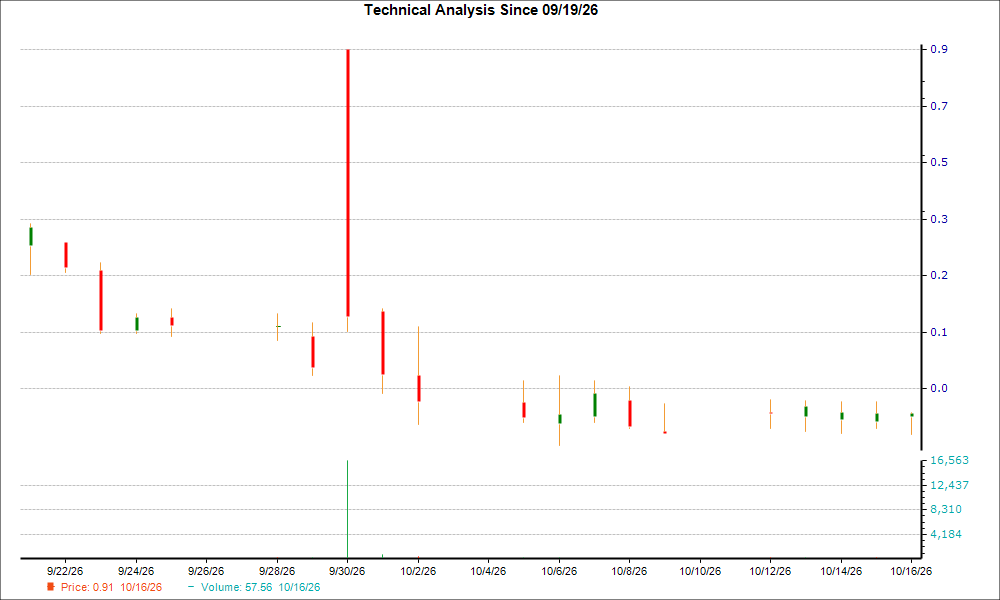Image resolution: width=1000 pixels, height=600 pixels.
Task: Click the 9/28/26 date axis label
Action: (277, 571)
